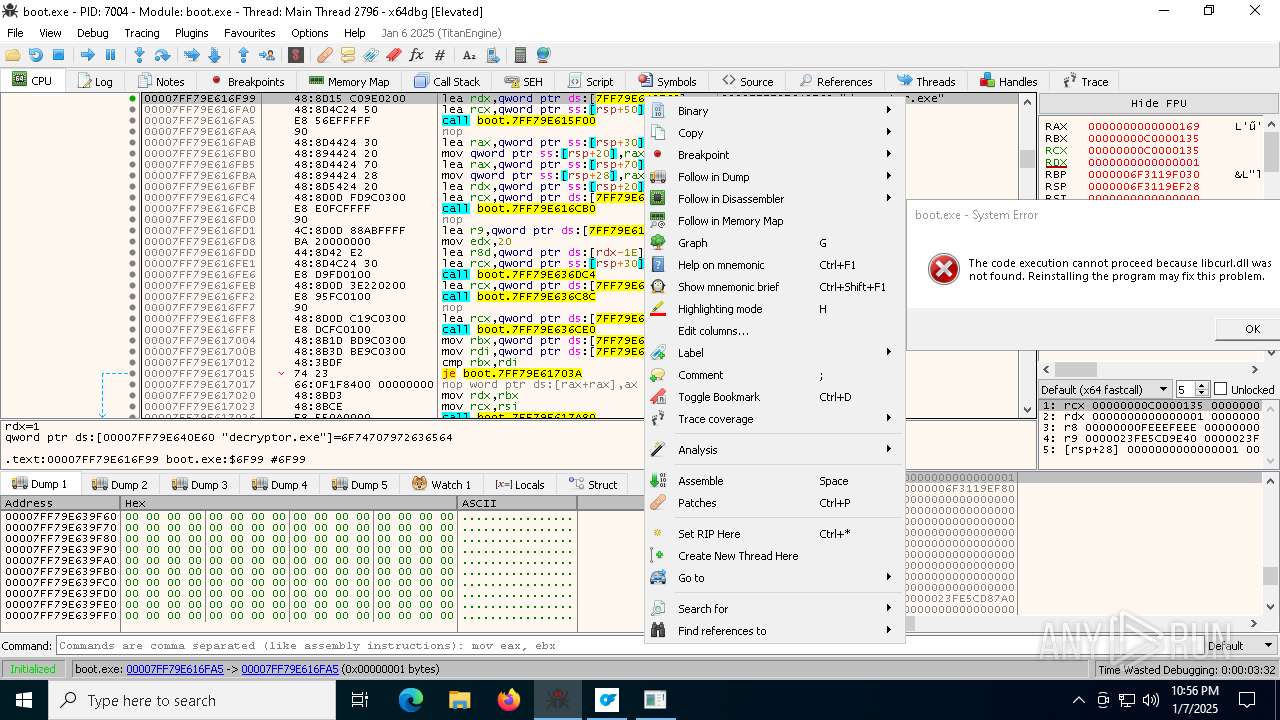
Task: Open the Watch 1 tab
Action: click(x=441, y=484)
